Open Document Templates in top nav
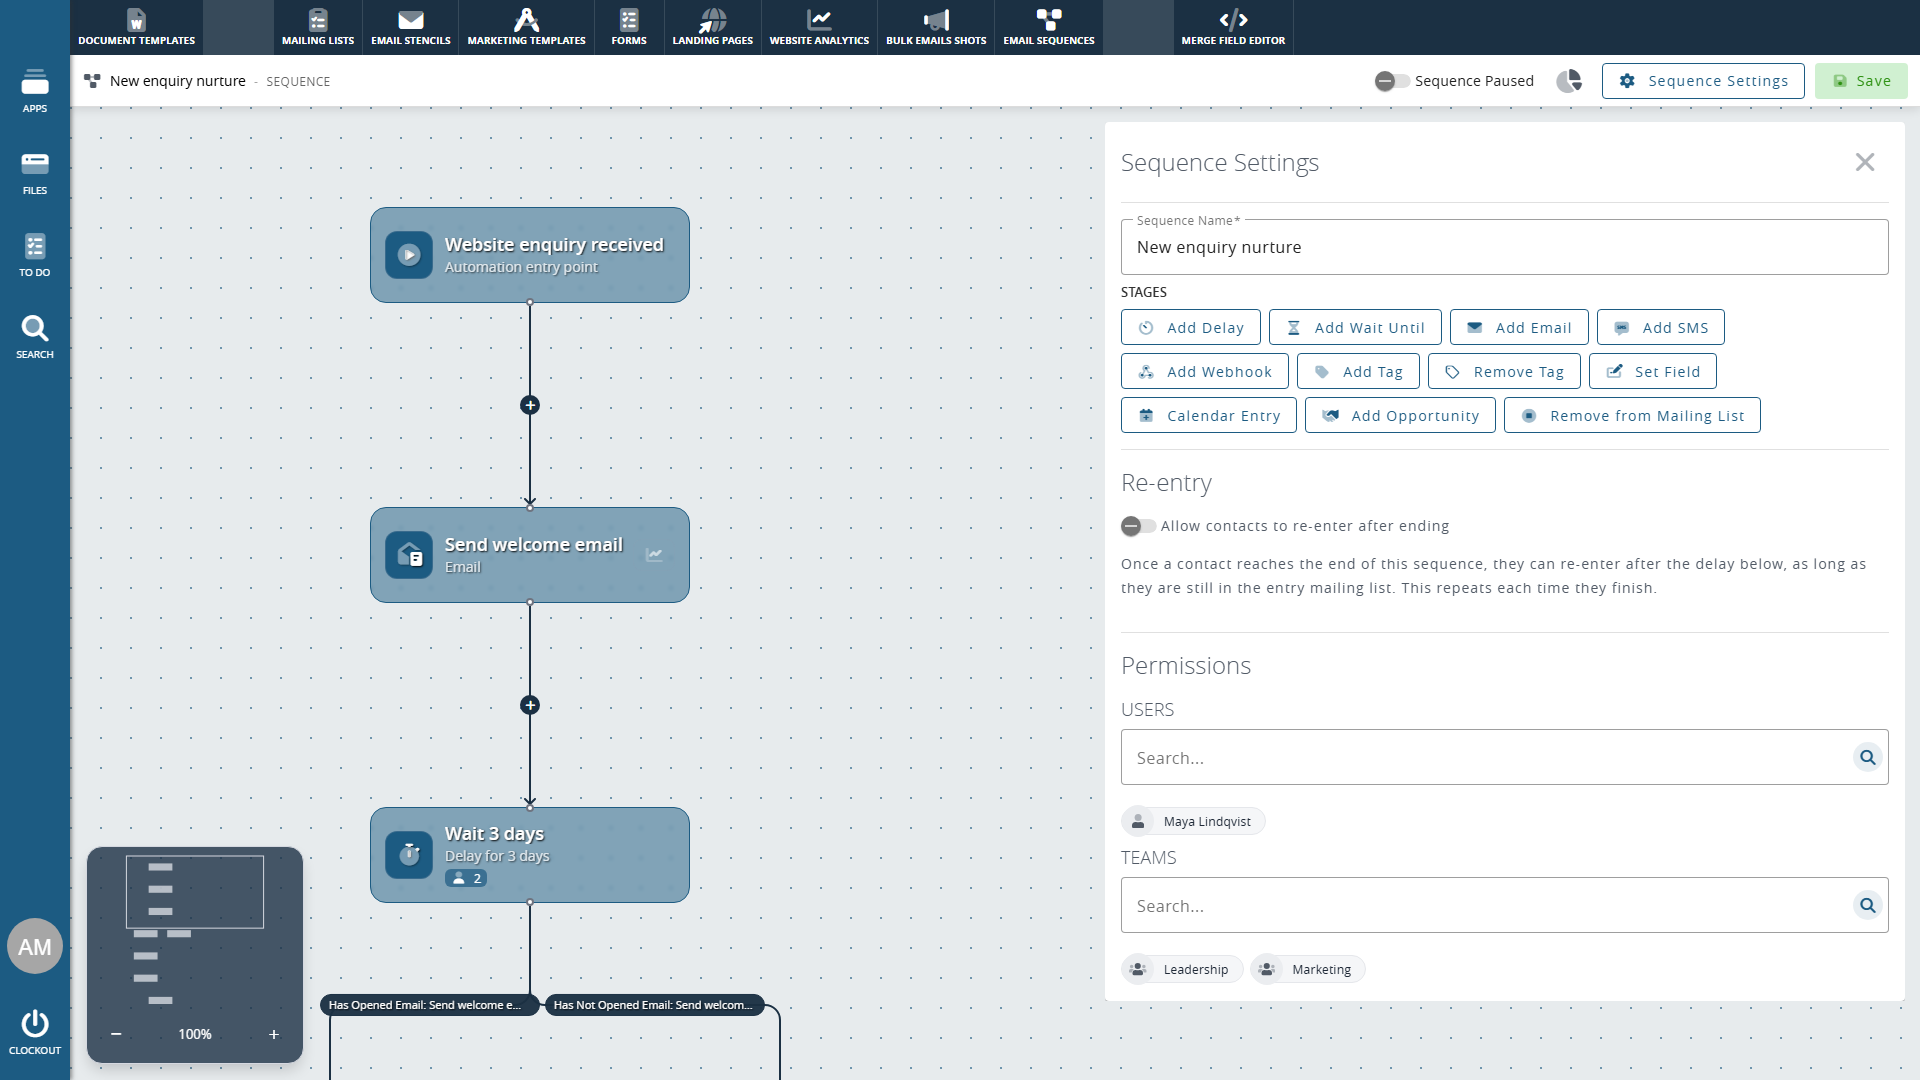The image size is (1920, 1080). click(137, 27)
